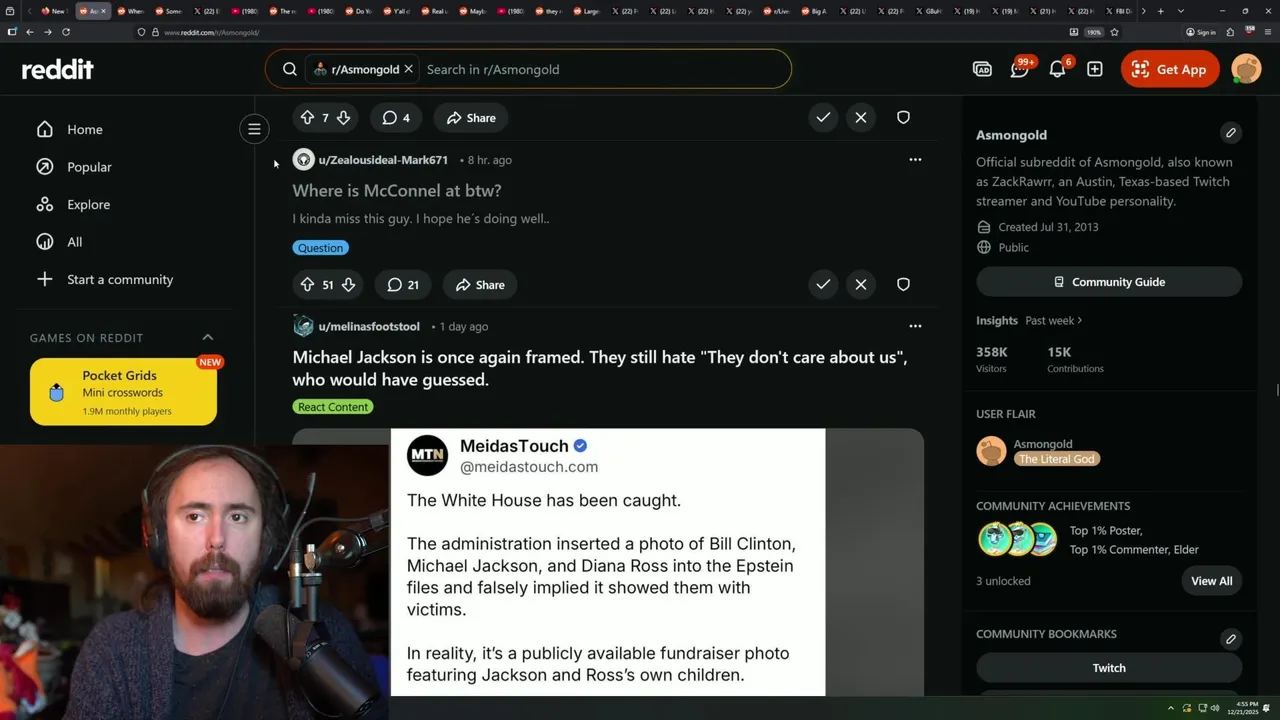Open u/melinasfootstool profile

[370, 327]
